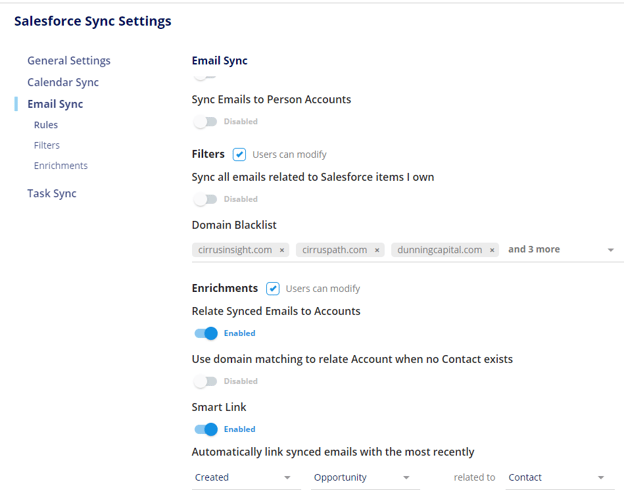Expand the Domain Blacklist dropdown arrow
Screen dimensions: 624x503
click(610, 250)
